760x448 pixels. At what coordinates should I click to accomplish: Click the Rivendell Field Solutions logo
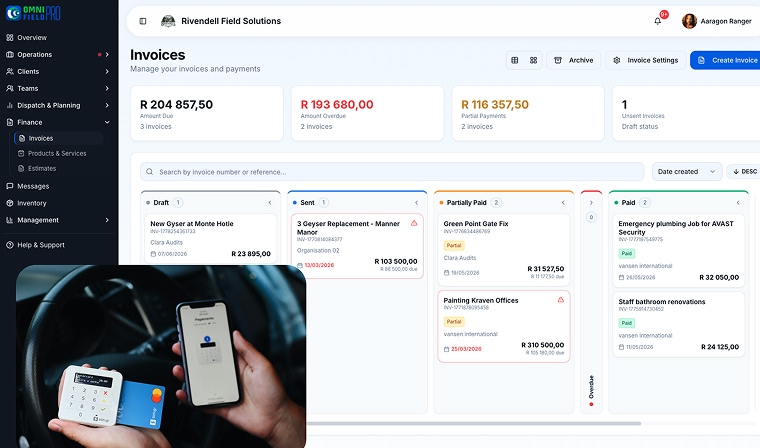(x=168, y=21)
